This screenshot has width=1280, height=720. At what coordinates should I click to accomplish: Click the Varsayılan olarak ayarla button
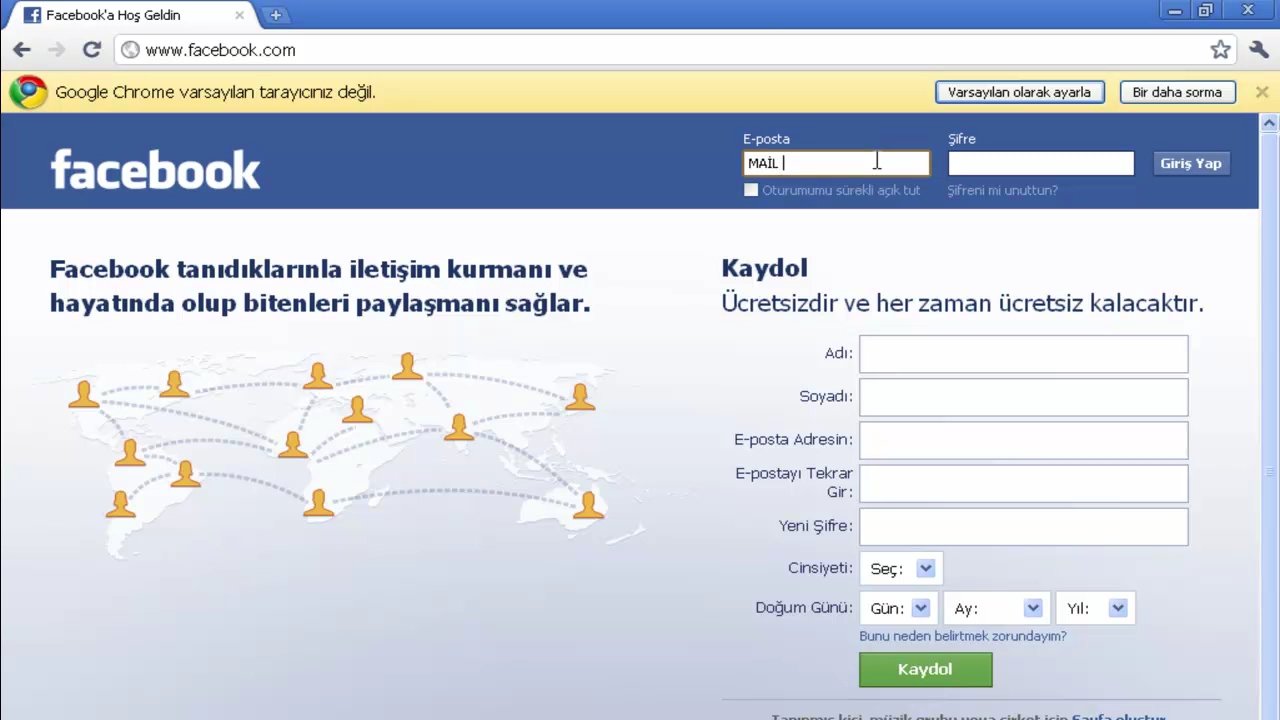[x=1019, y=92]
